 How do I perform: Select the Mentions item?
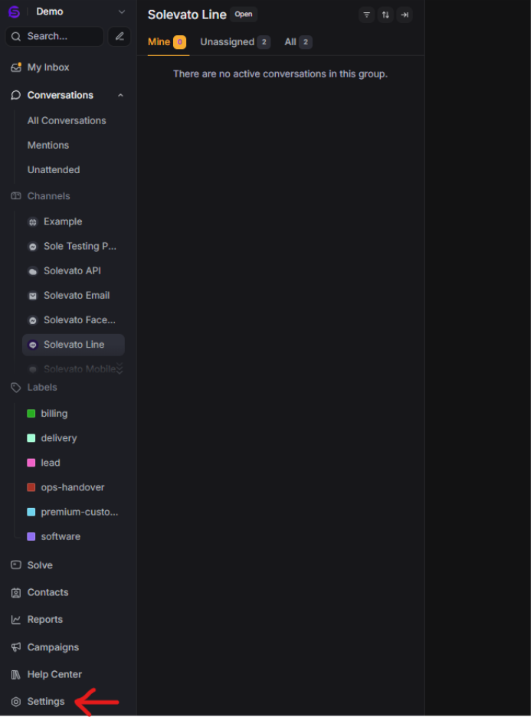click(x=48, y=145)
